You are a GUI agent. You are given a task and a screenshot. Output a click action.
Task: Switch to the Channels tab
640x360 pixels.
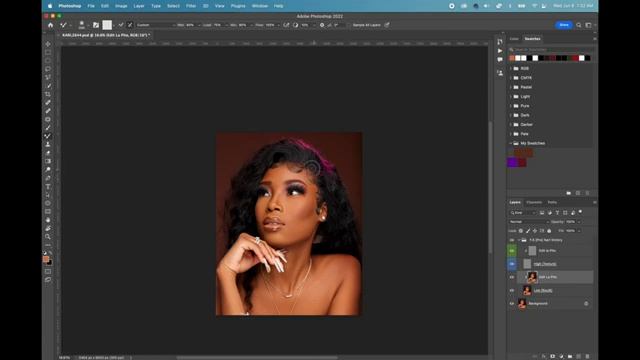(x=534, y=202)
